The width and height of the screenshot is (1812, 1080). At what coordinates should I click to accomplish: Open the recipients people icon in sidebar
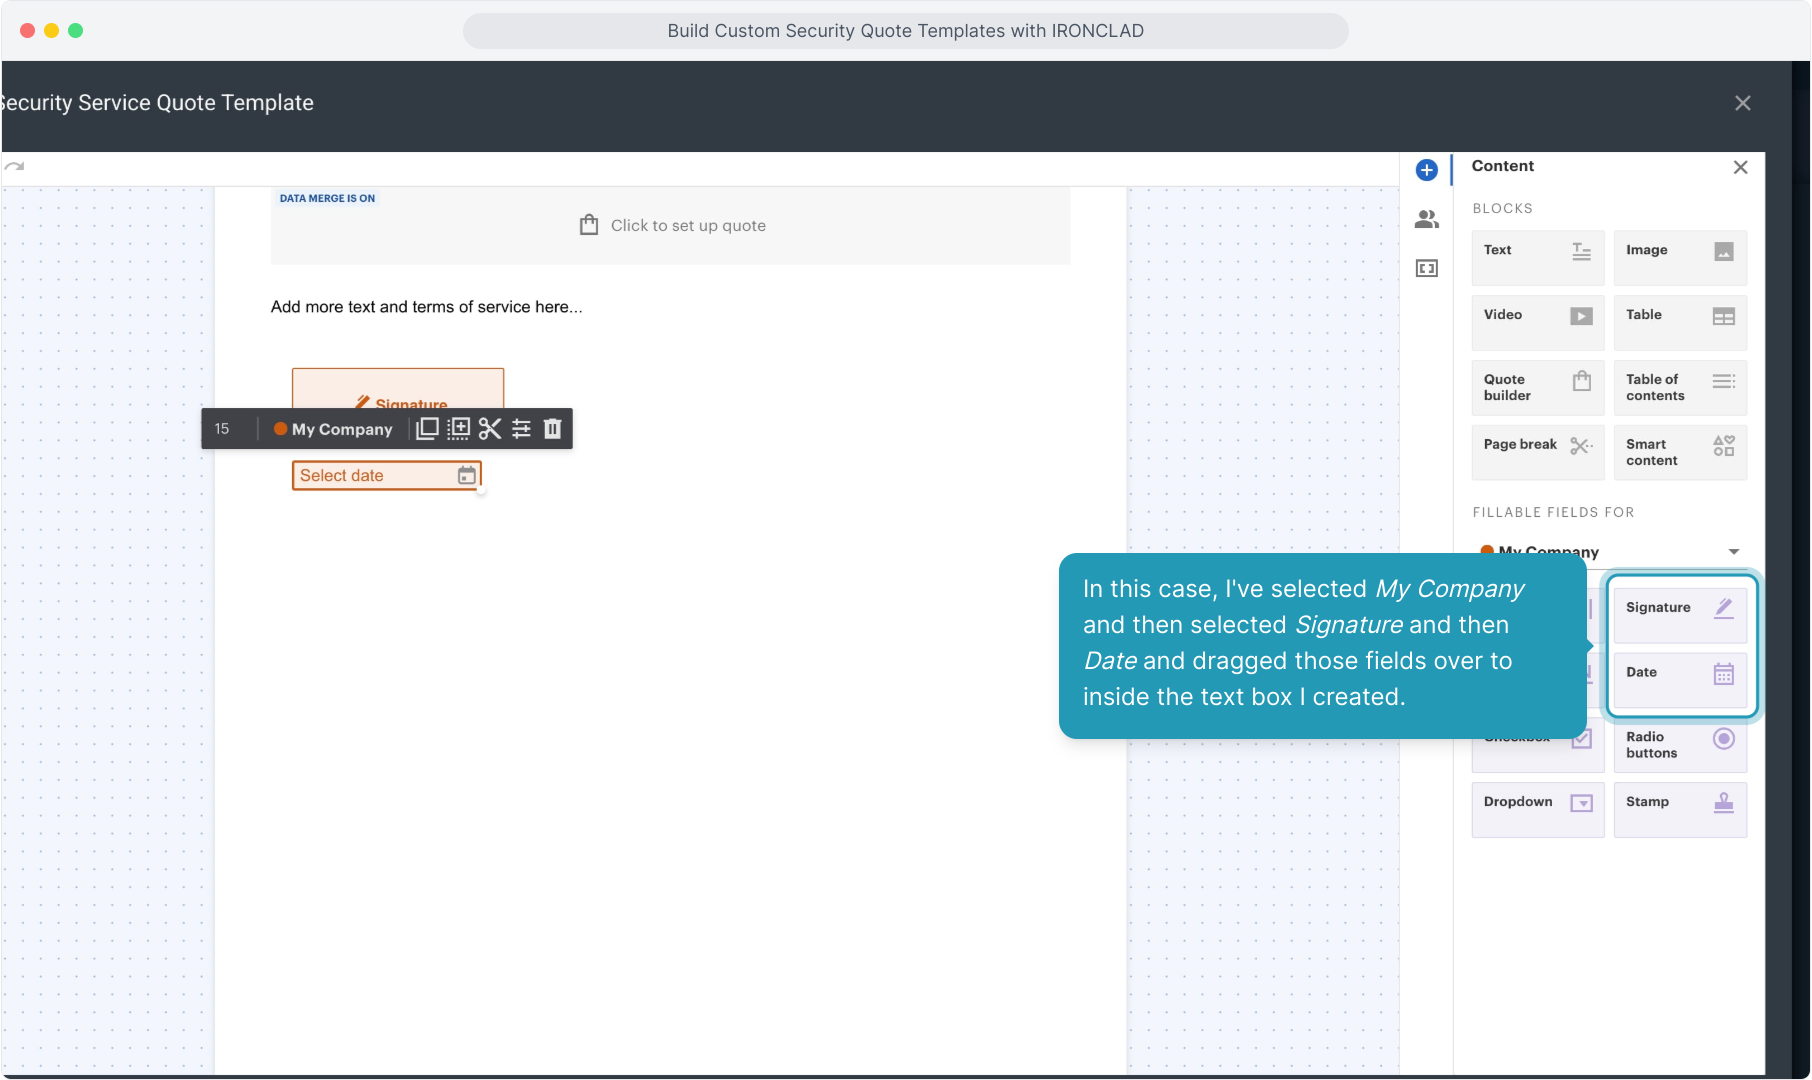[1426, 219]
